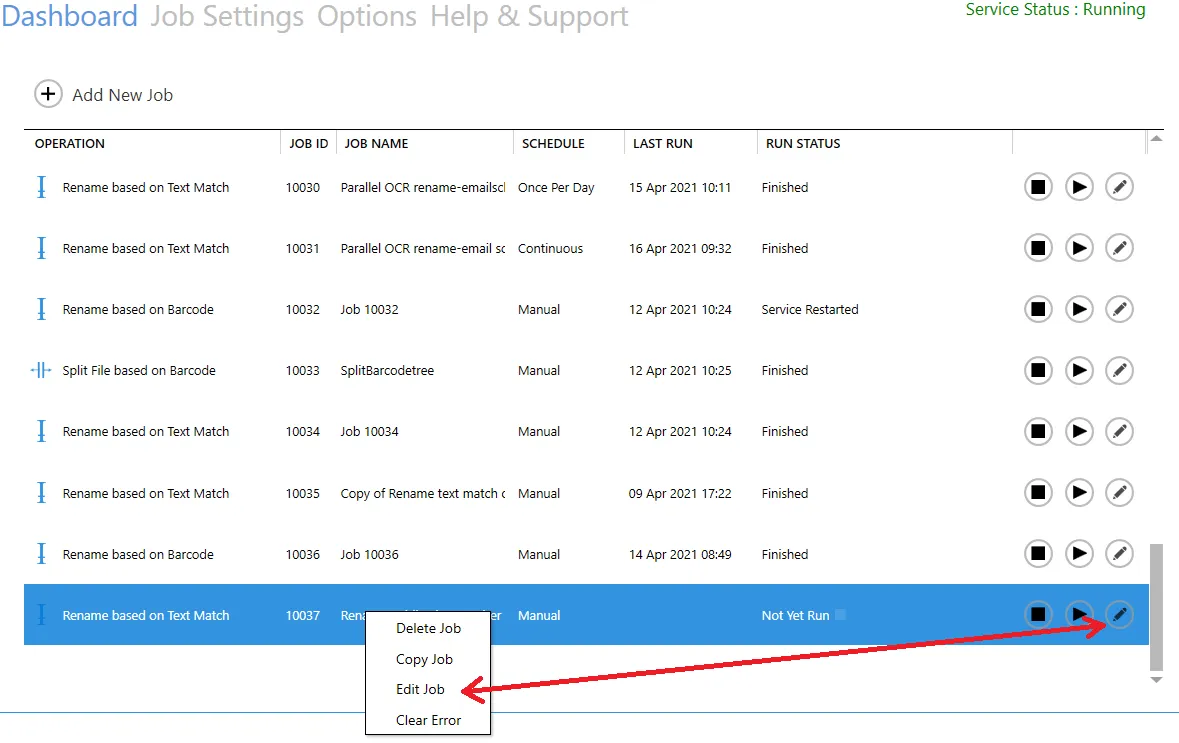Run job 10036 with its play button
This screenshot has height=743, width=1179.
tap(1079, 554)
